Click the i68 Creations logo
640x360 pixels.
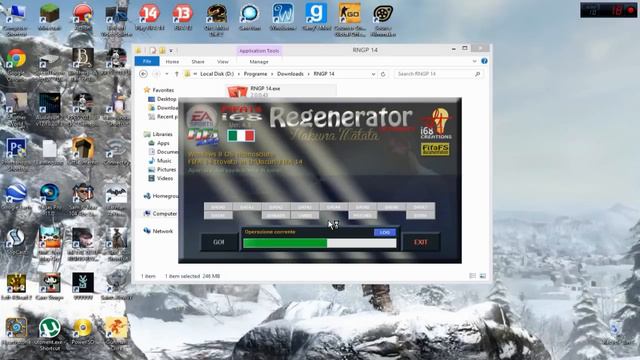[x=436, y=124]
